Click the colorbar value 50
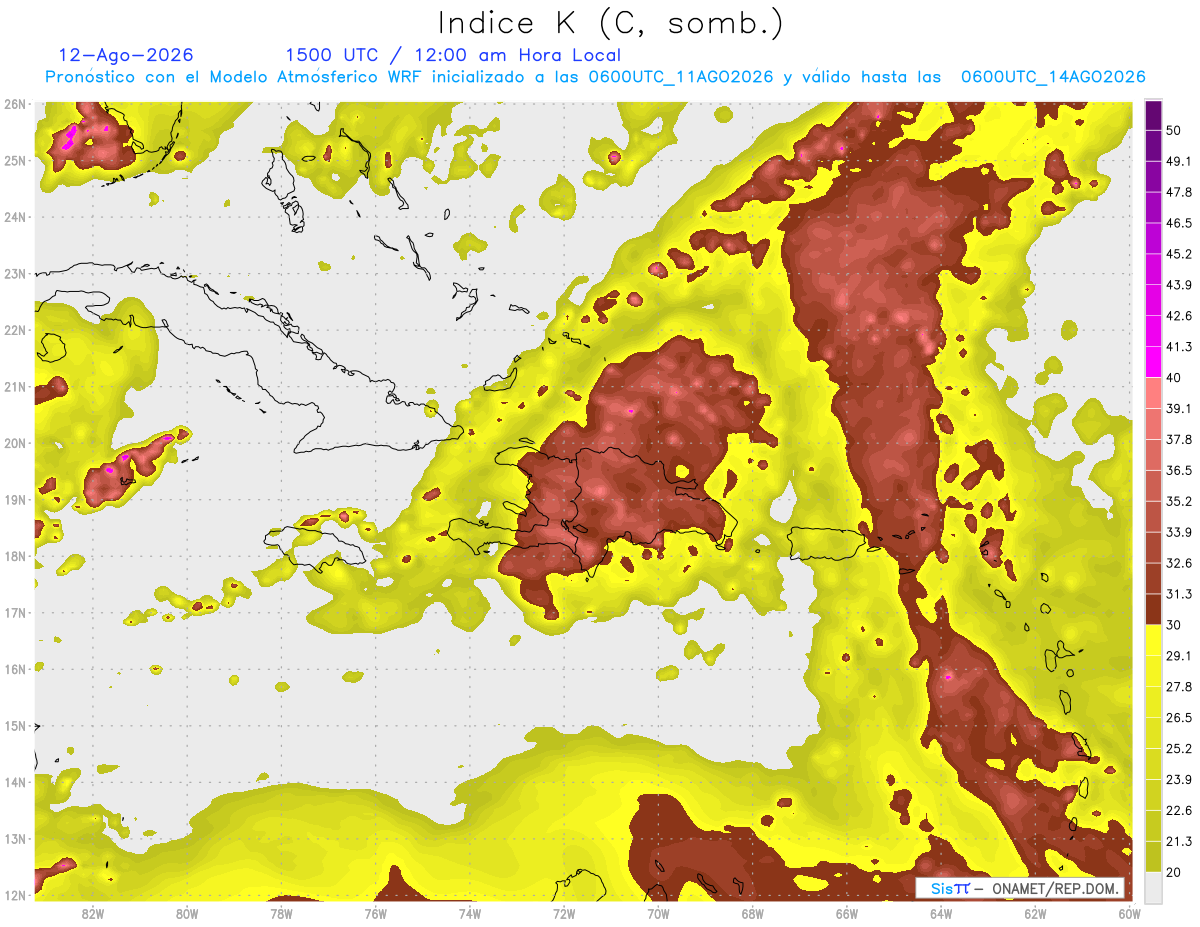This screenshot has height=927, width=1200. tap(1174, 130)
